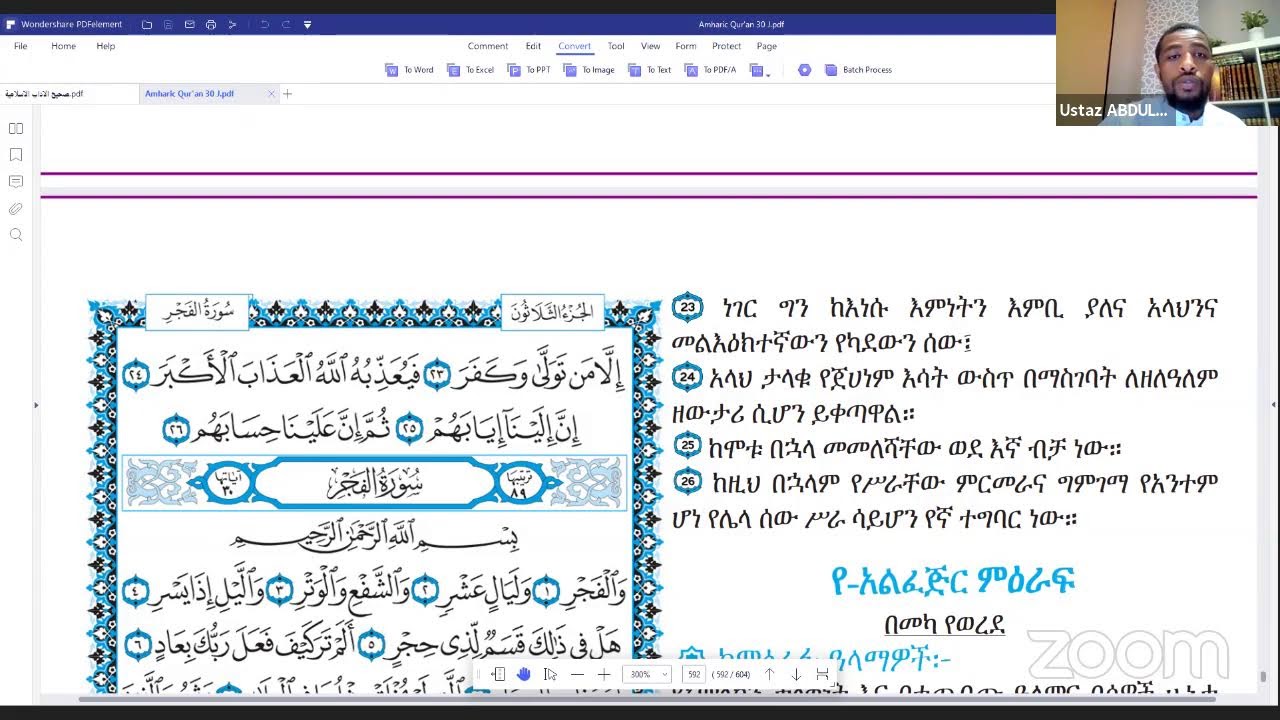Expand the left sidebar panel arrow
Screen dimensions: 1280x720
pyautogui.click(x=36, y=405)
